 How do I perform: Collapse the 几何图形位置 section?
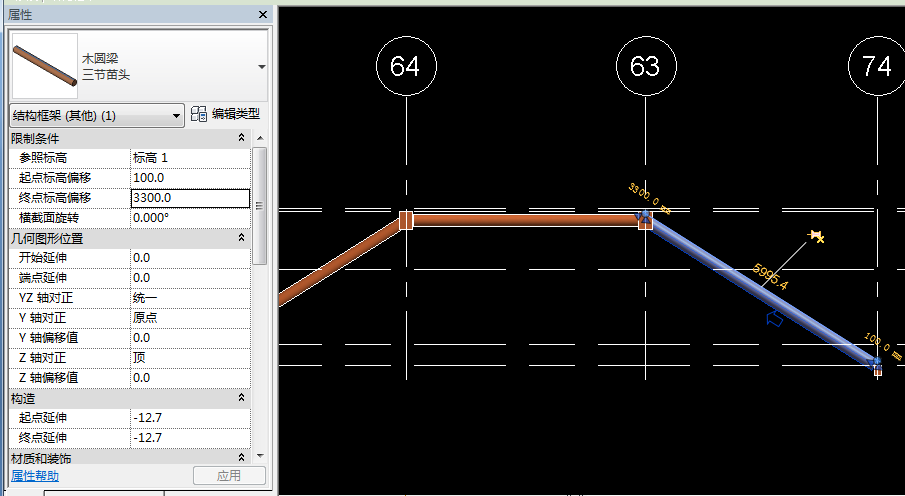(x=241, y=238)
